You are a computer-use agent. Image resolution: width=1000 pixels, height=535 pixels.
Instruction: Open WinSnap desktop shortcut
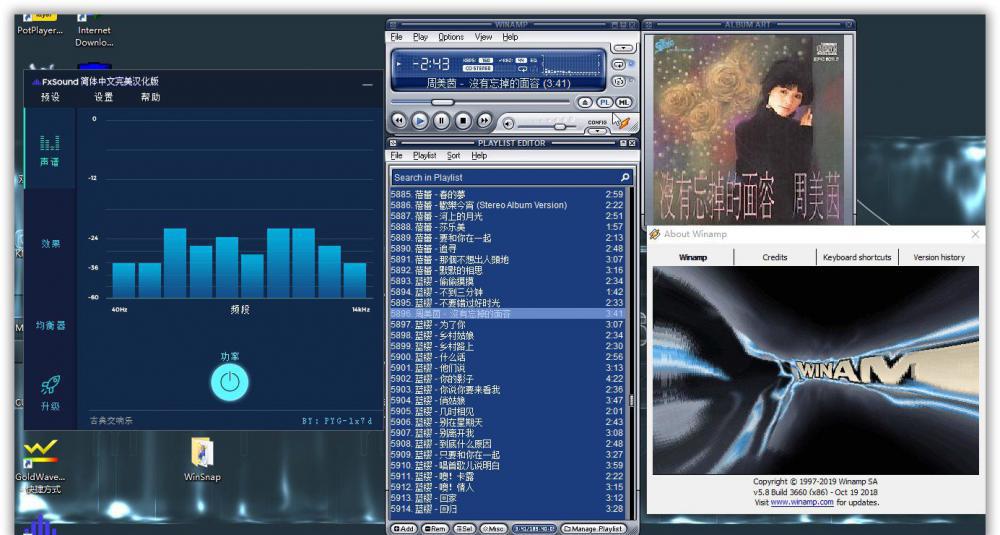[202, 458]
